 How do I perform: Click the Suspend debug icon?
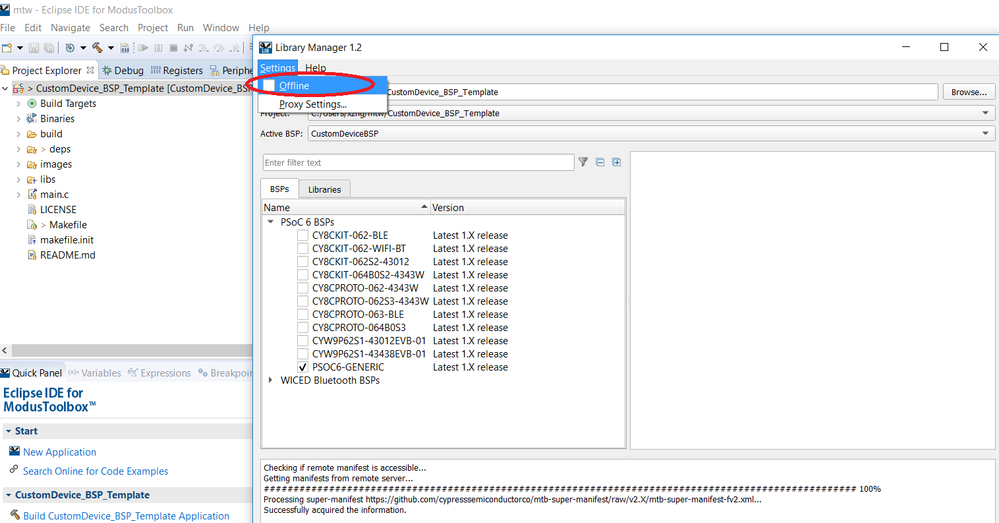pos(158,48)
